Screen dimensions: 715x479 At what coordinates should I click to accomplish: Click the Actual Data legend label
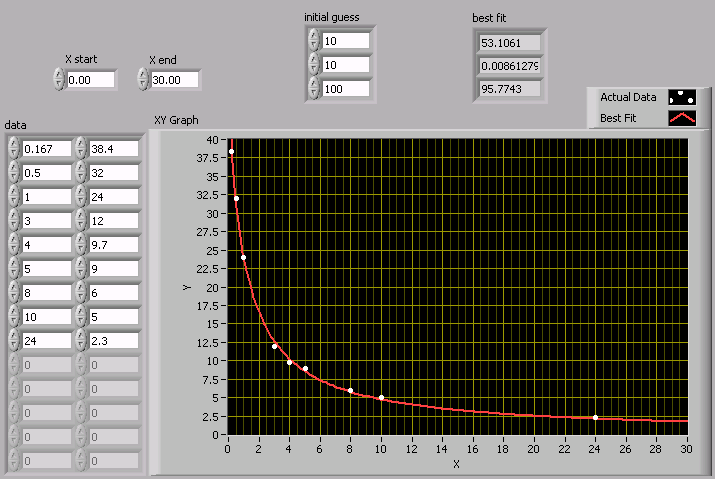pyautogui.click(x=628, y=97)
